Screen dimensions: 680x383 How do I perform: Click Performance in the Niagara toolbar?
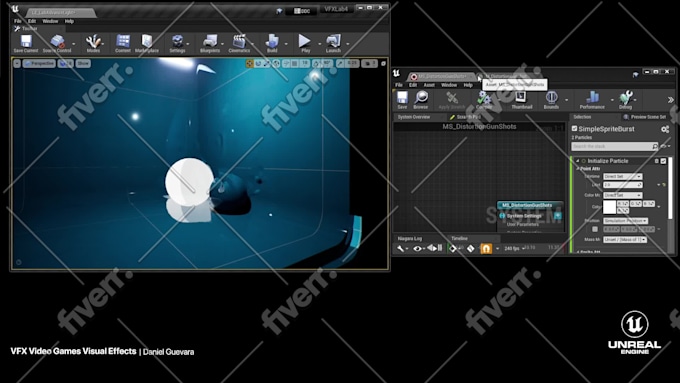592,100
